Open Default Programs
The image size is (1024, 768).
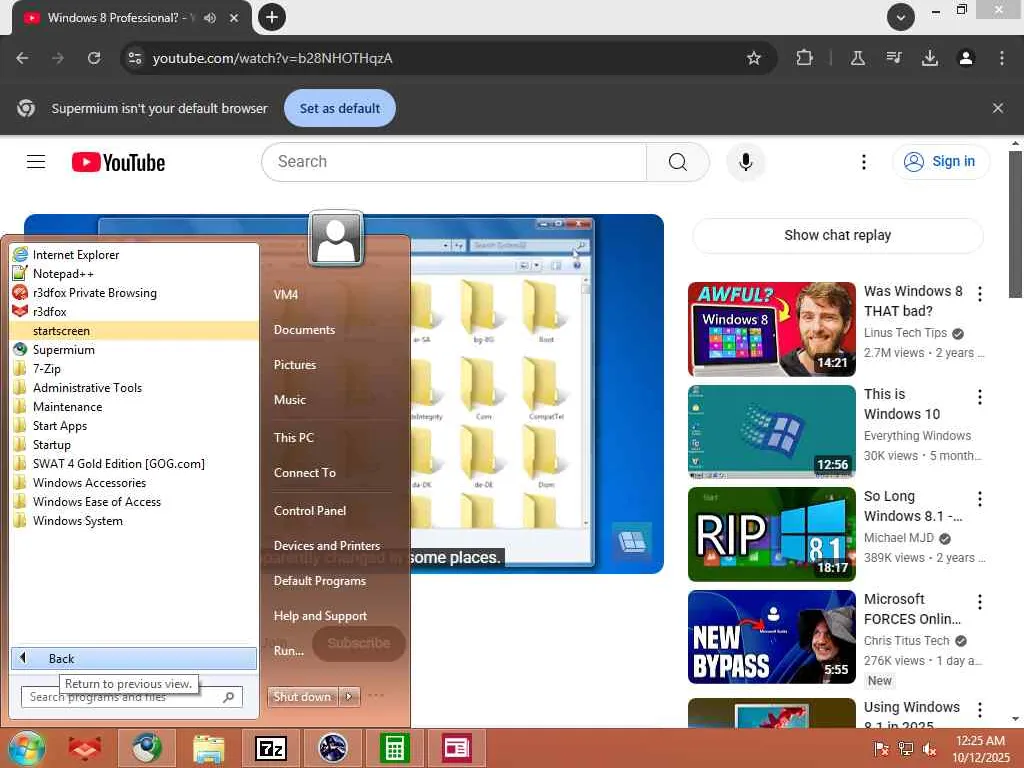pos(319,581)
